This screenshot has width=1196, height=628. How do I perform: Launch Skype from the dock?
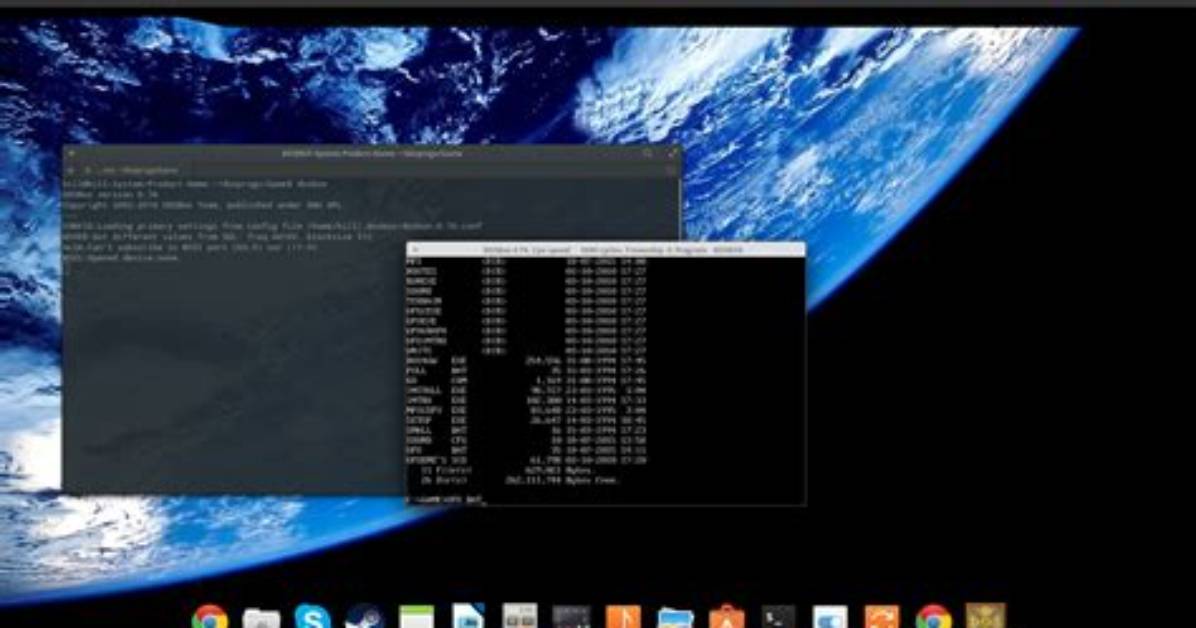click(313, 616)
